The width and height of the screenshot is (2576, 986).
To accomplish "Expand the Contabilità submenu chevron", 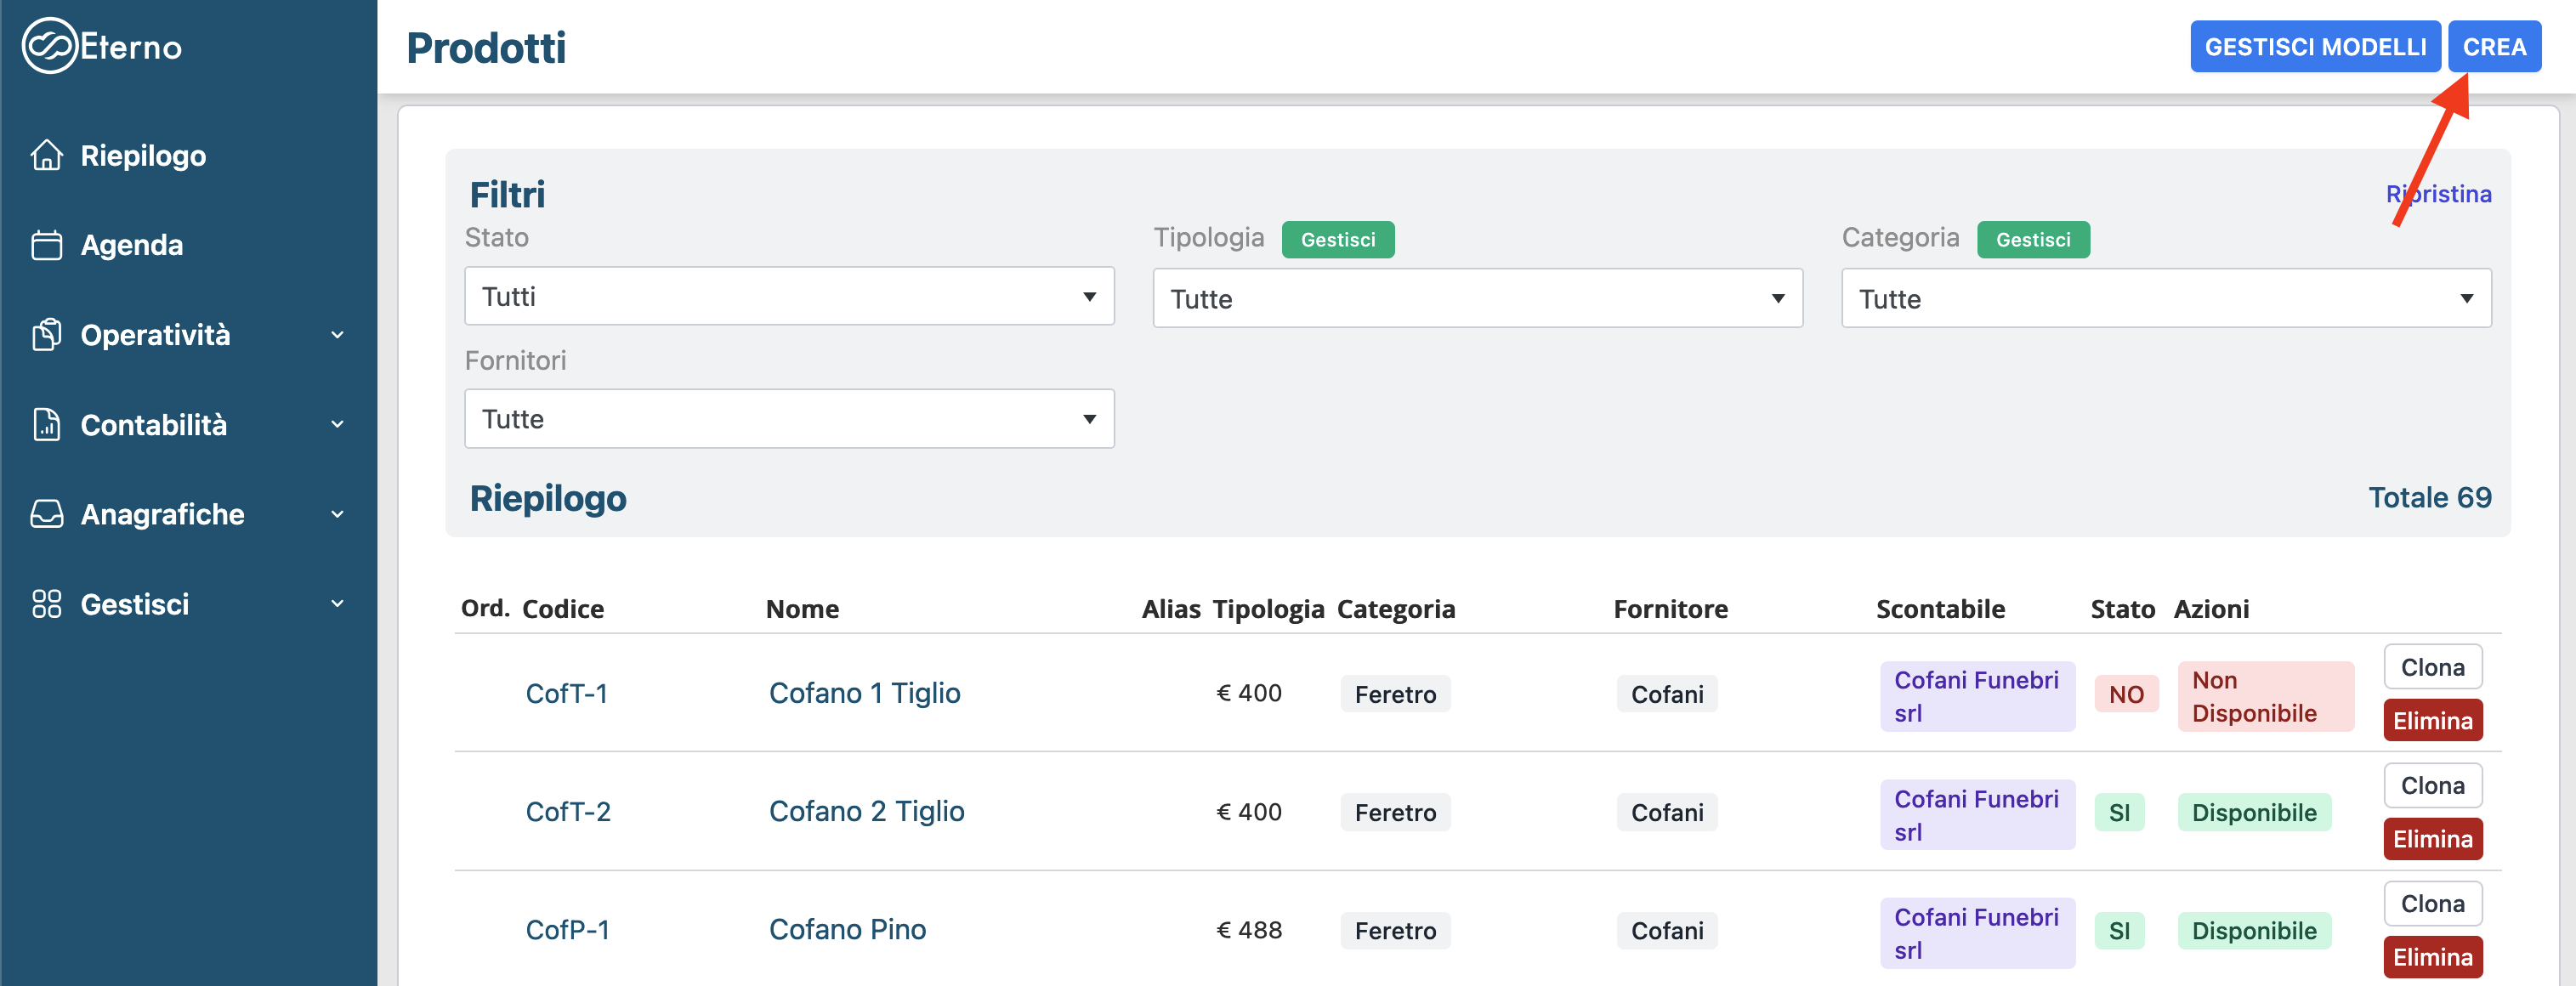I will click(337, 425).
